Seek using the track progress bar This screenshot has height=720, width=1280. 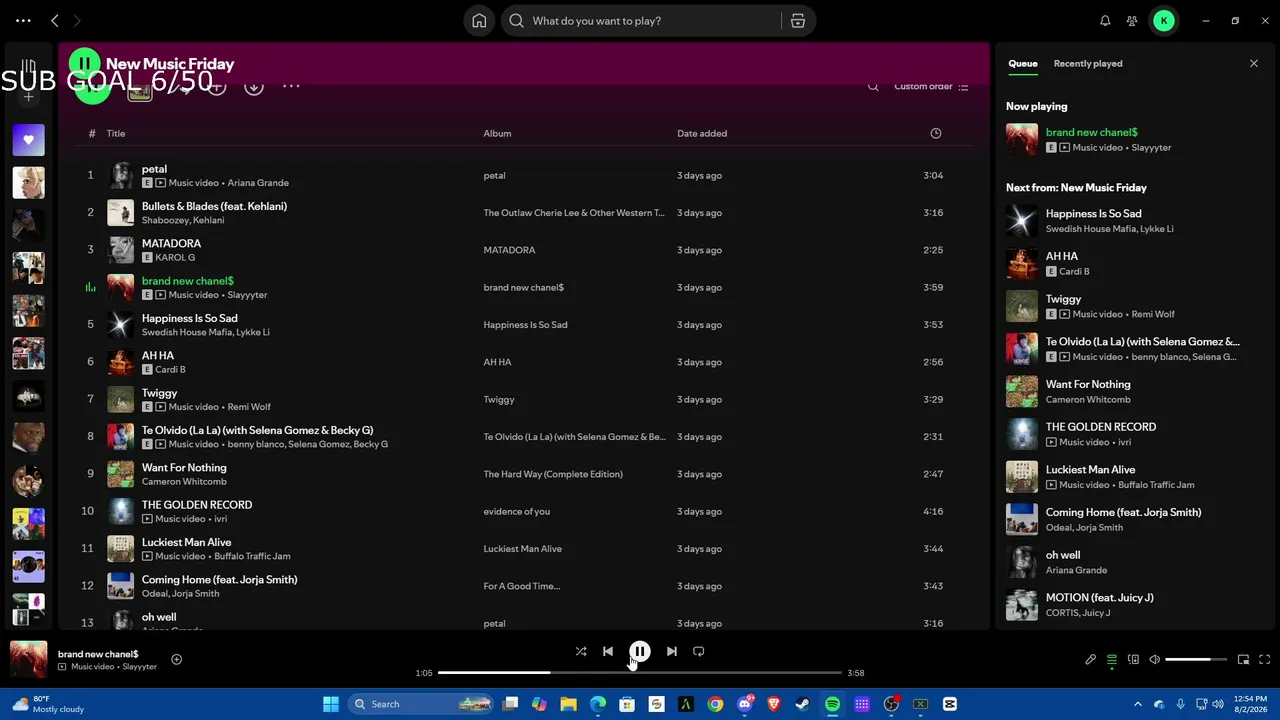[640, 673]
